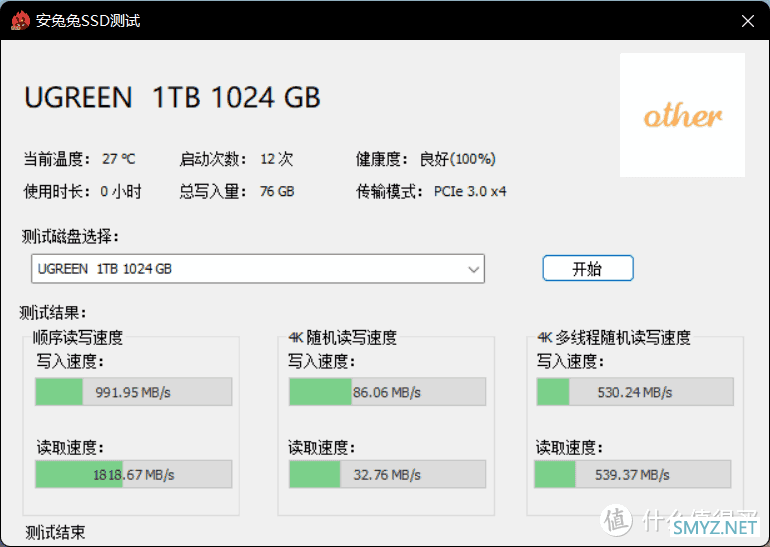Viewport: 770px width, 547px height.
Task: Click '读取速度:' label under 顺序读写速度
Action: coord(70,447)
